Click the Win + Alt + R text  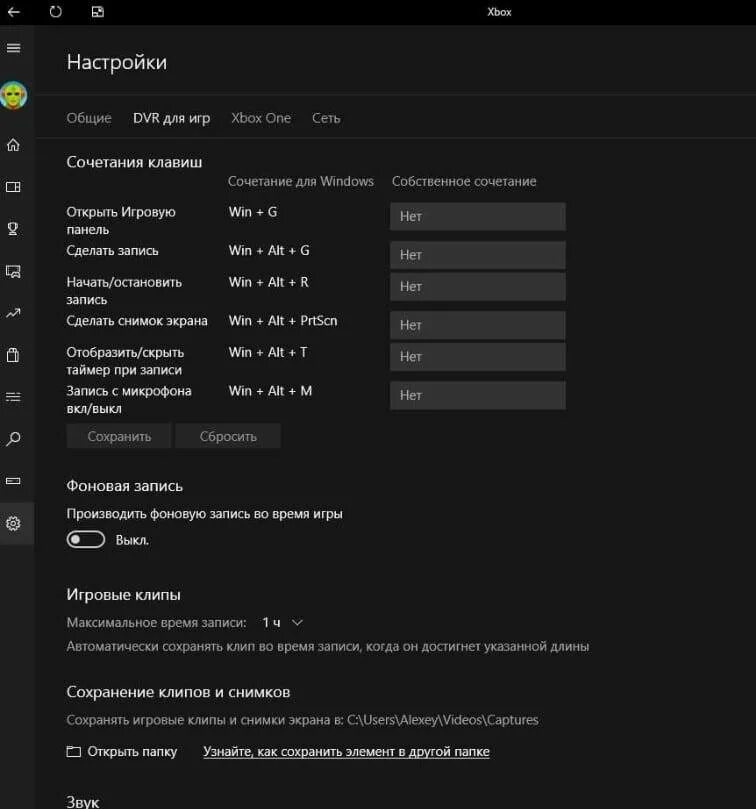click(x=268, y=282)
